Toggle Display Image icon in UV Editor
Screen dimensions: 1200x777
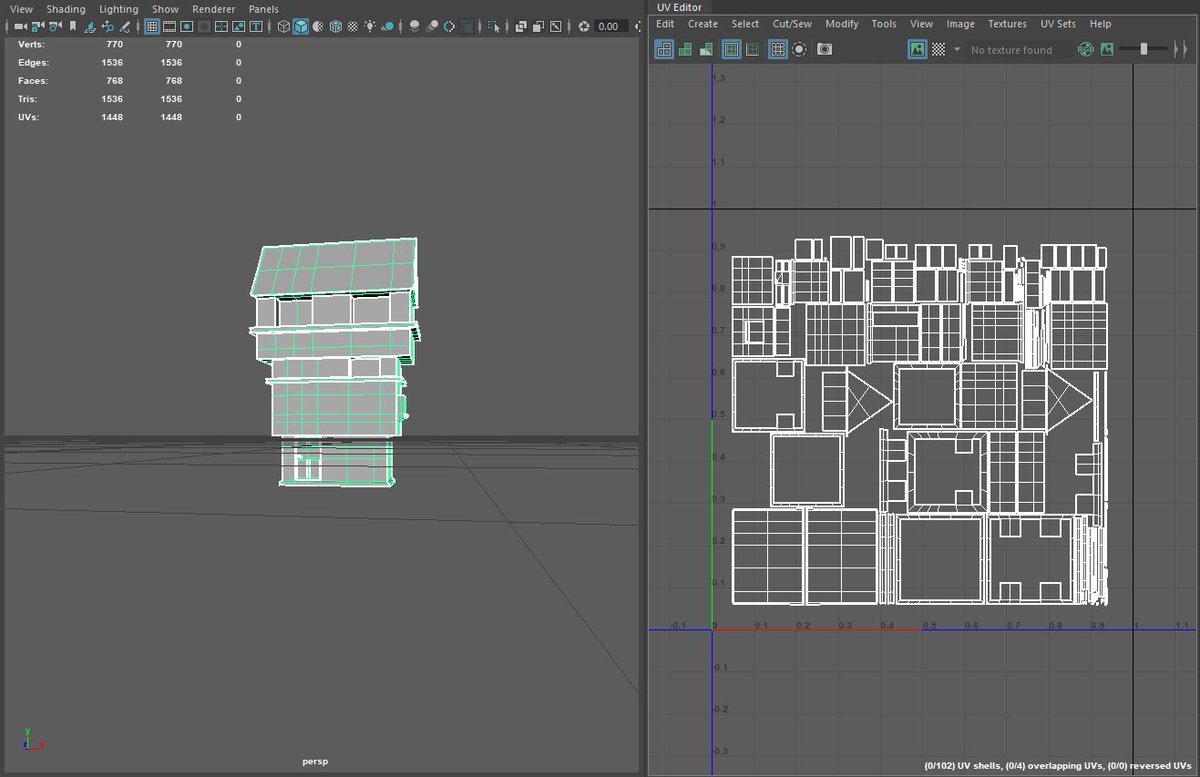pyautogui.click(x=917, y=49)
